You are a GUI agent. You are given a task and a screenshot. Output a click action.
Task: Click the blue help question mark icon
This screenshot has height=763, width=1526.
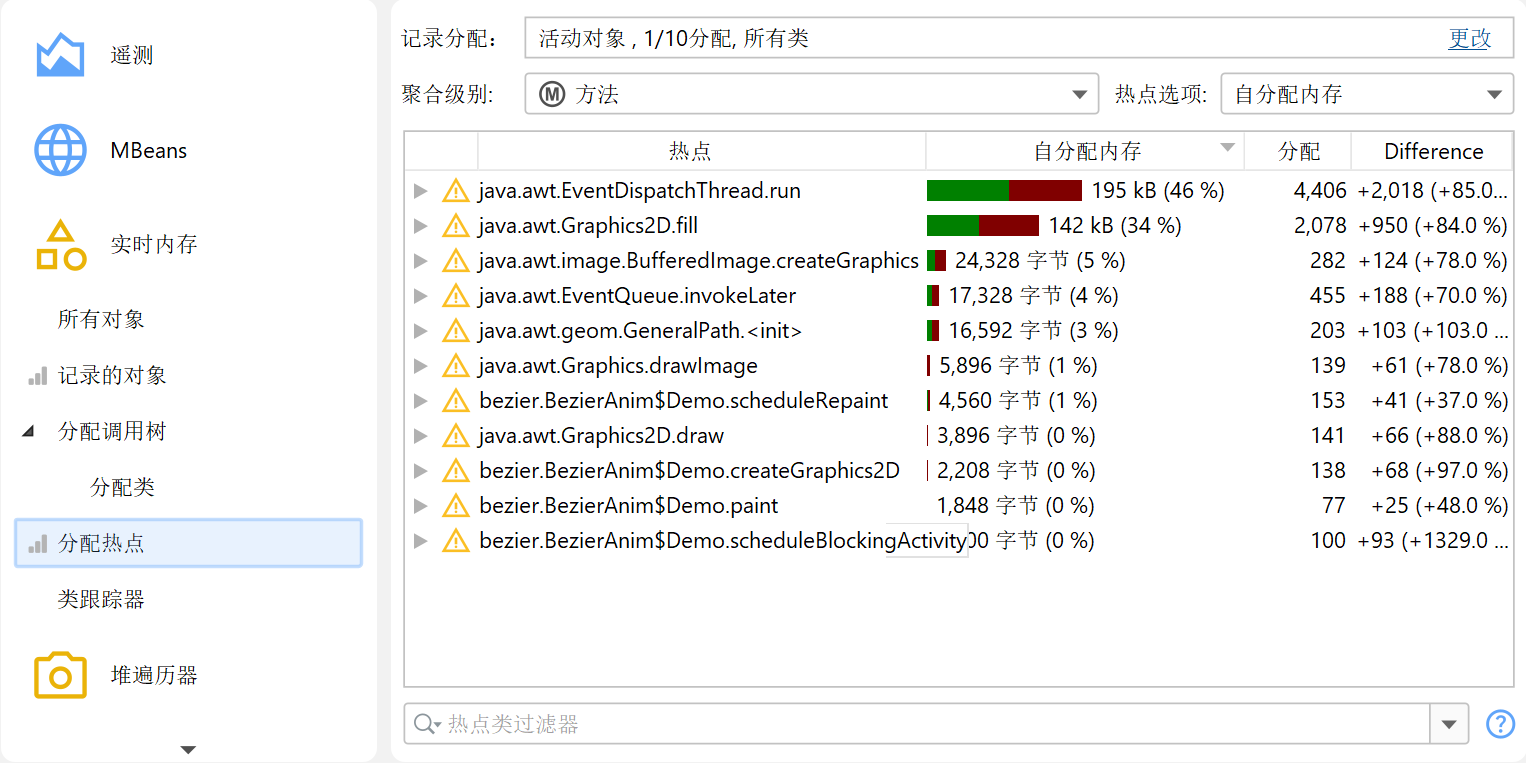(1500, 724)
